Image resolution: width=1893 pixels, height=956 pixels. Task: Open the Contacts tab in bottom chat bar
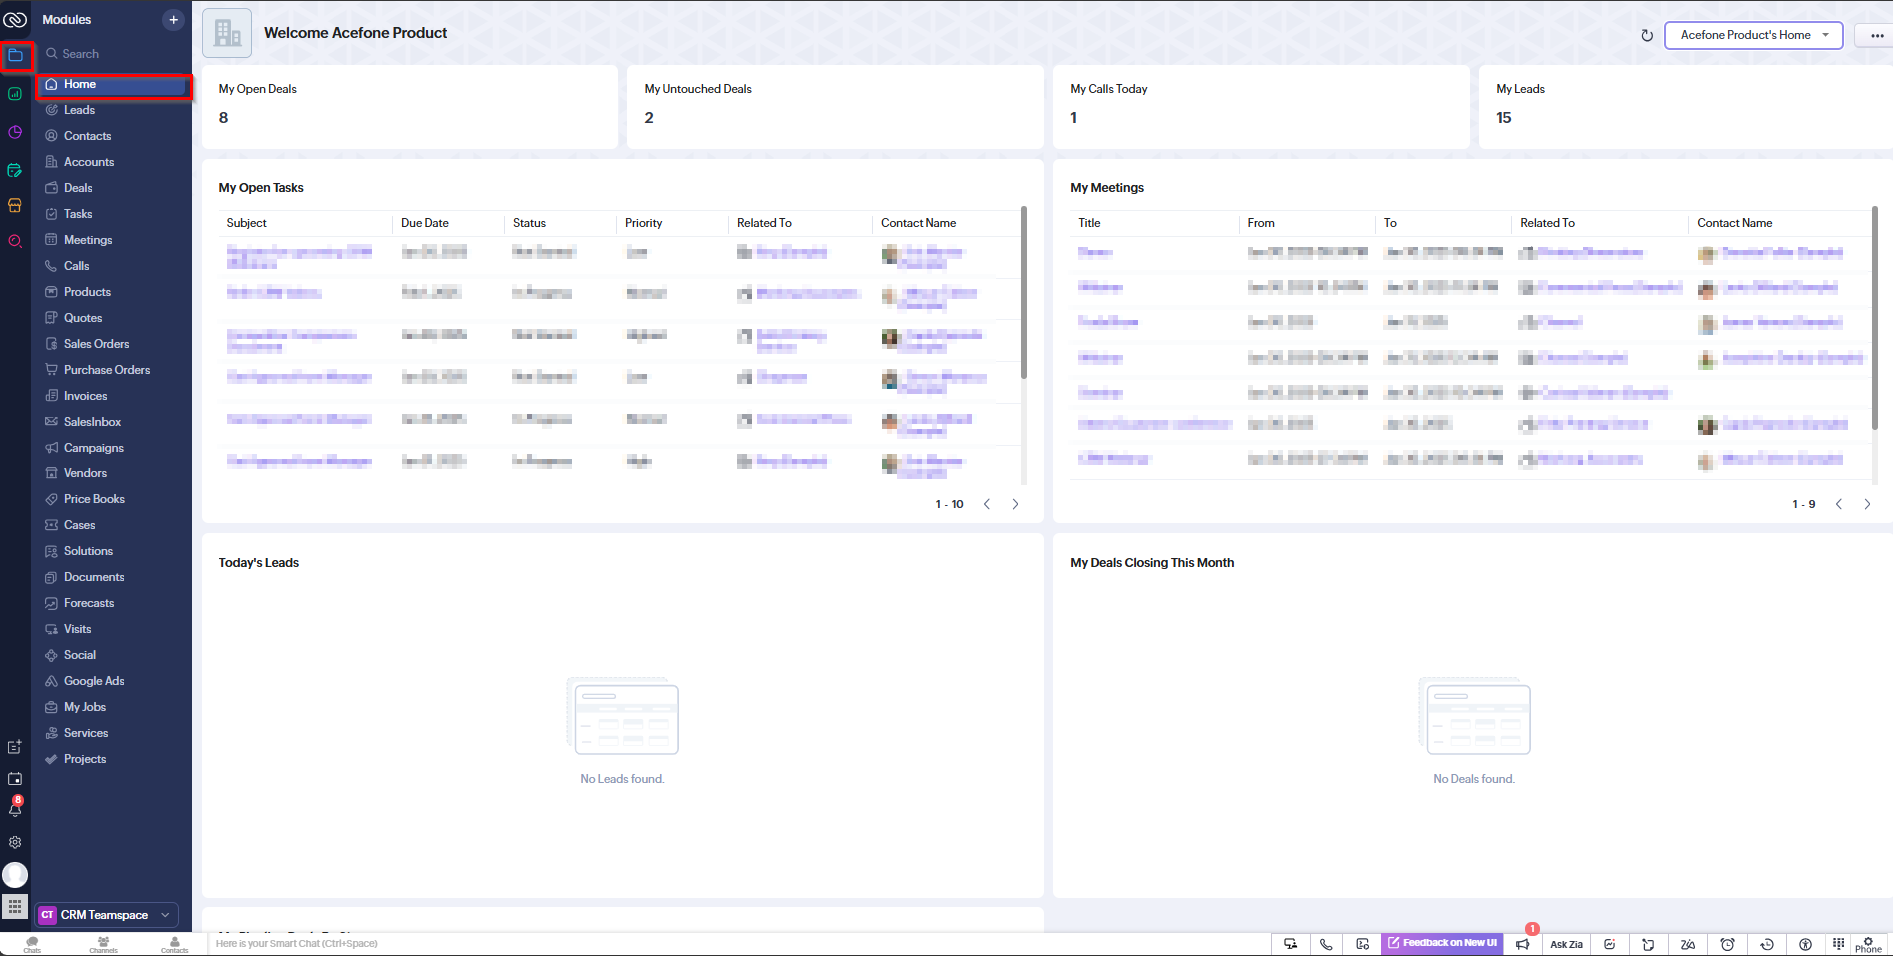click(x=174, y=944)
